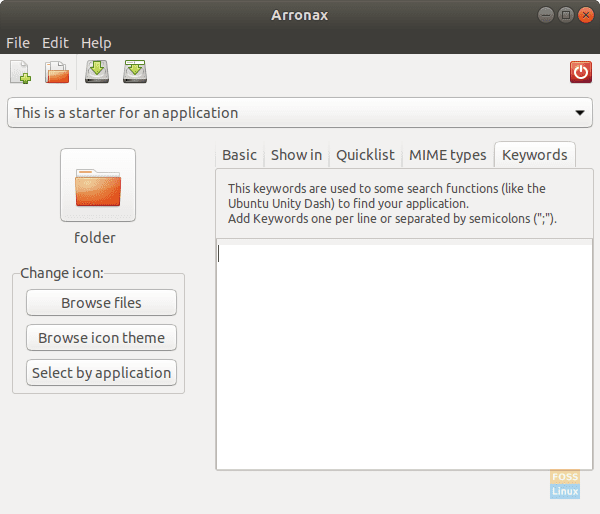This screenshot has height=514, width=600.
Task: Click inside the keywords text area
Action: click(x=395, y=355)
